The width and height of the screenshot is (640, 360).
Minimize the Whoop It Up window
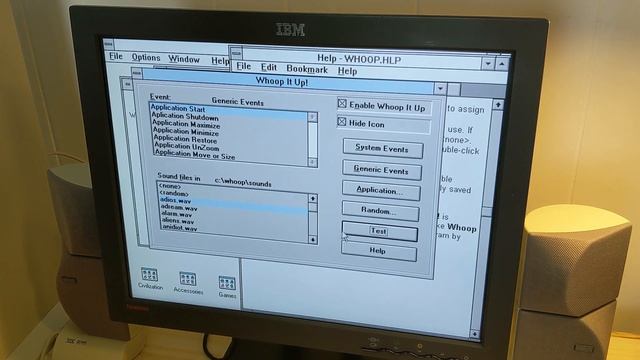(x=440, y=88)
